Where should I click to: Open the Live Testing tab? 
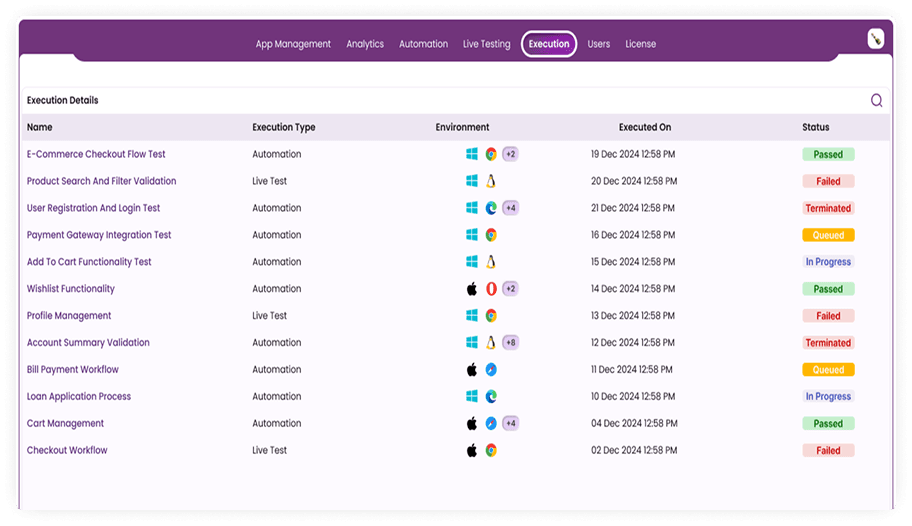(486, 44)
